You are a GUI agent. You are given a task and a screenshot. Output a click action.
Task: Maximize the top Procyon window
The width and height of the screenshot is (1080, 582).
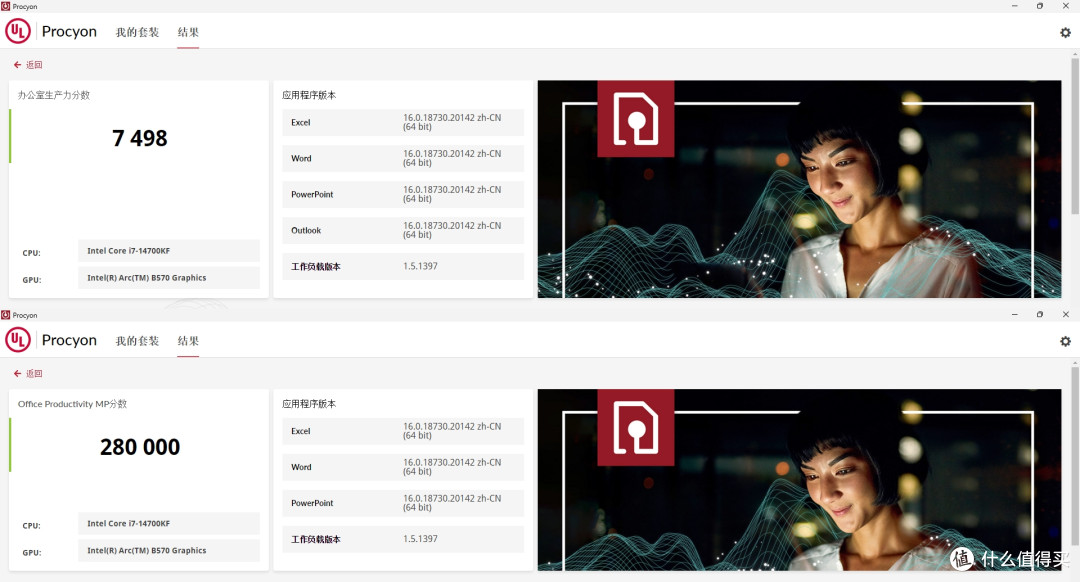(x=1039, y=6)
